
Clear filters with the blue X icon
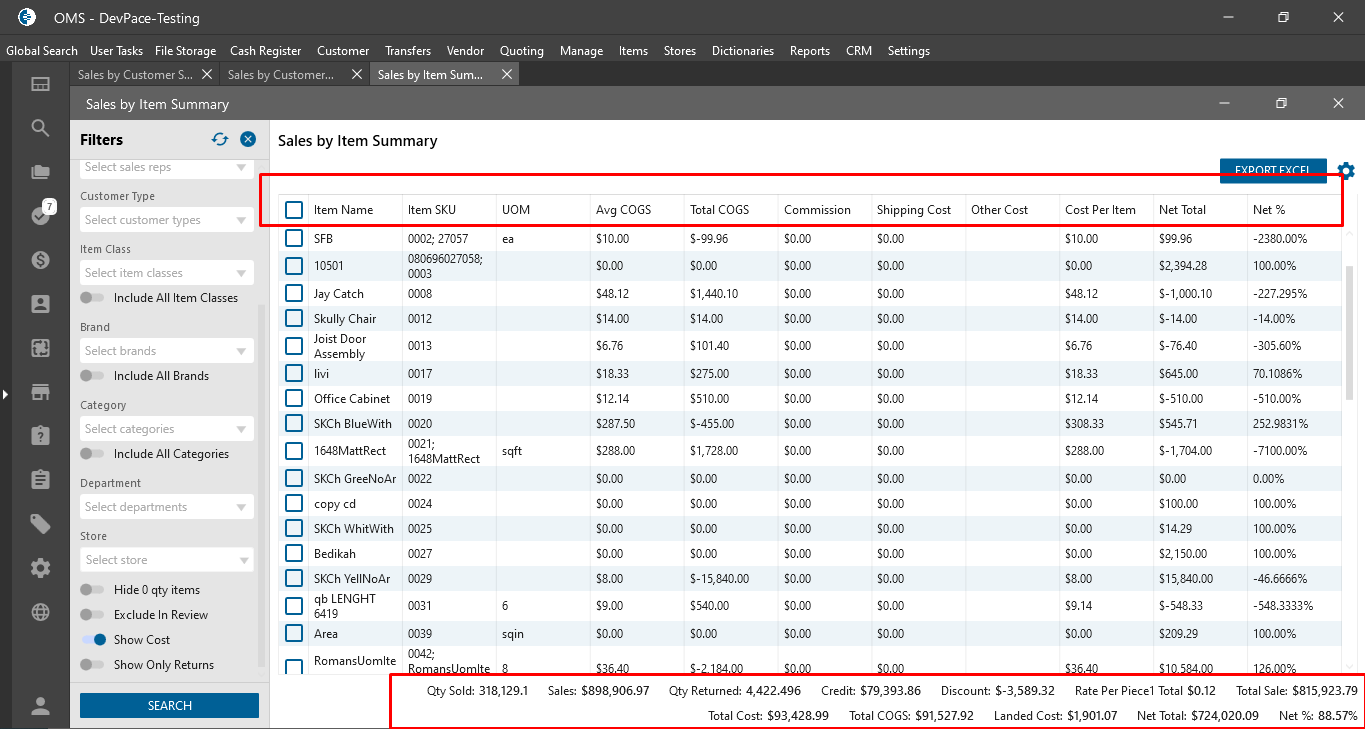click(248, 140)
